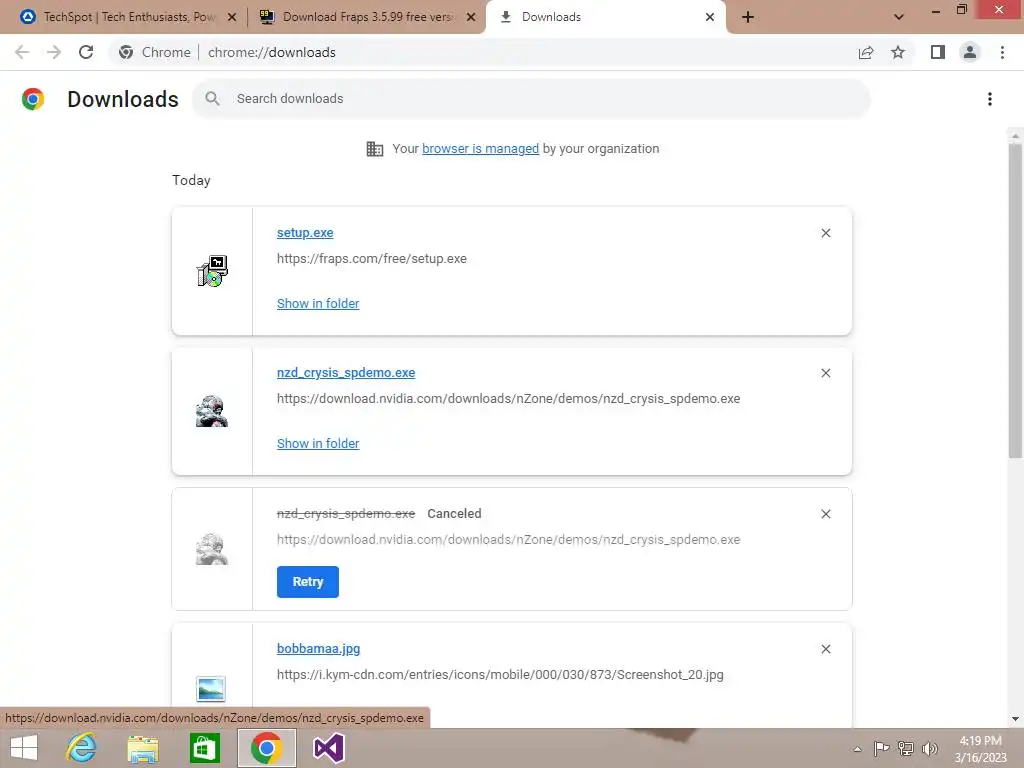Viewport: 1024px width, 768px height.
Task: Open volume speaker tray icon
Action: point(929,748)
